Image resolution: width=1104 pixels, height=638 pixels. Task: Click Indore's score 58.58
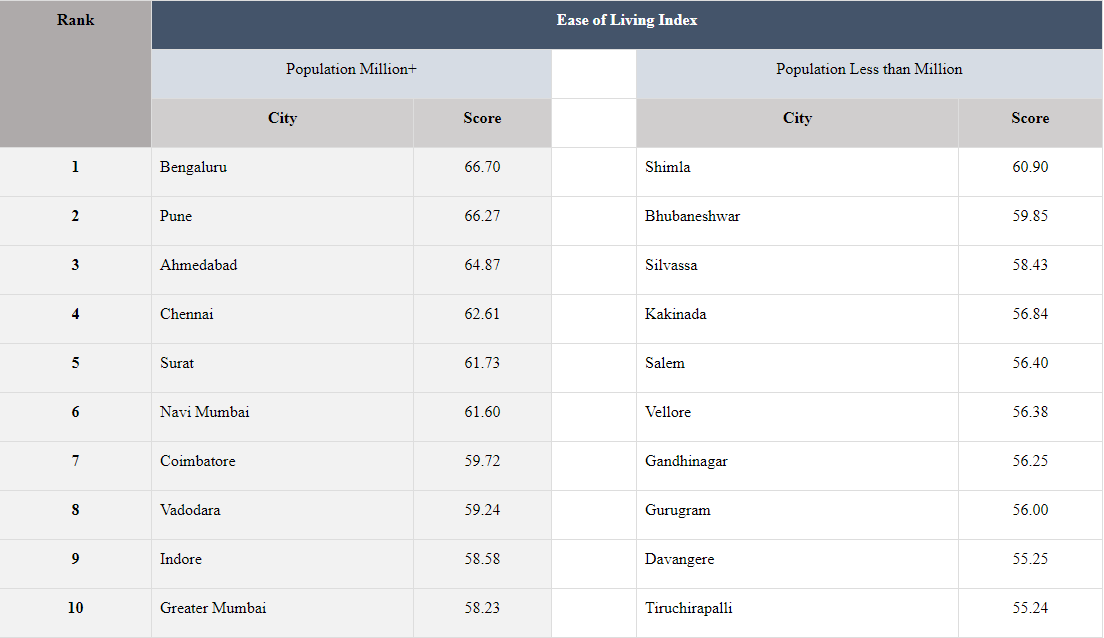[482, 559]
